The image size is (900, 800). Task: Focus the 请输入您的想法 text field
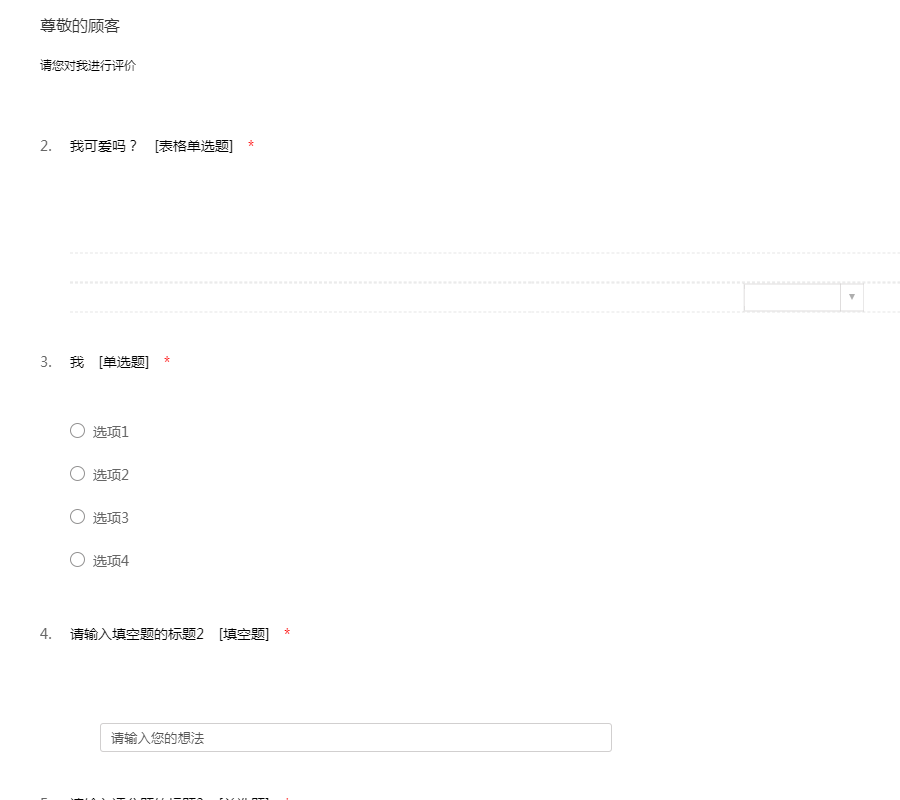click(x=355, y=738)
